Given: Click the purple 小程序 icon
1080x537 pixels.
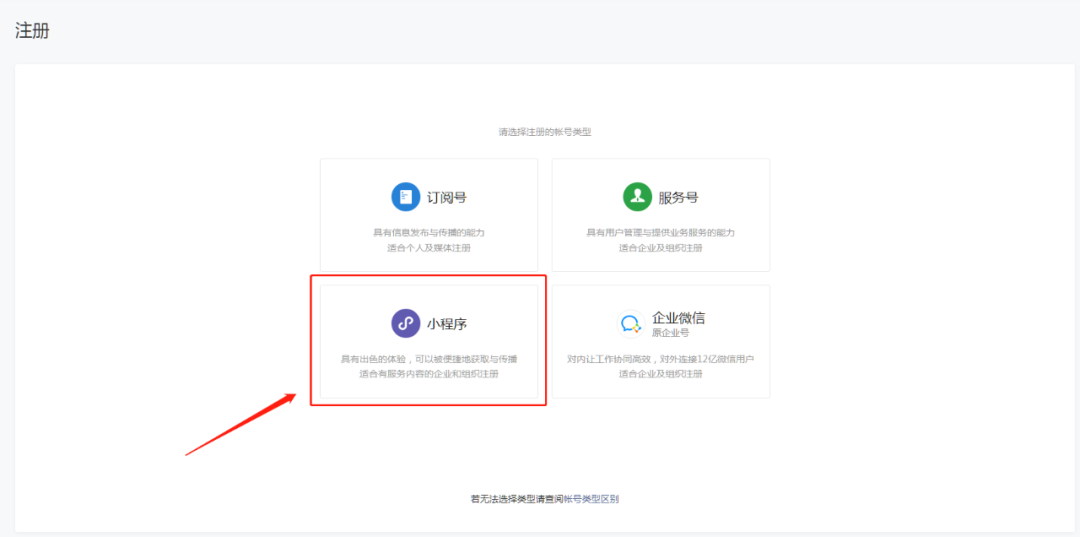Looking at the screenshot, I should coord(405,323).
